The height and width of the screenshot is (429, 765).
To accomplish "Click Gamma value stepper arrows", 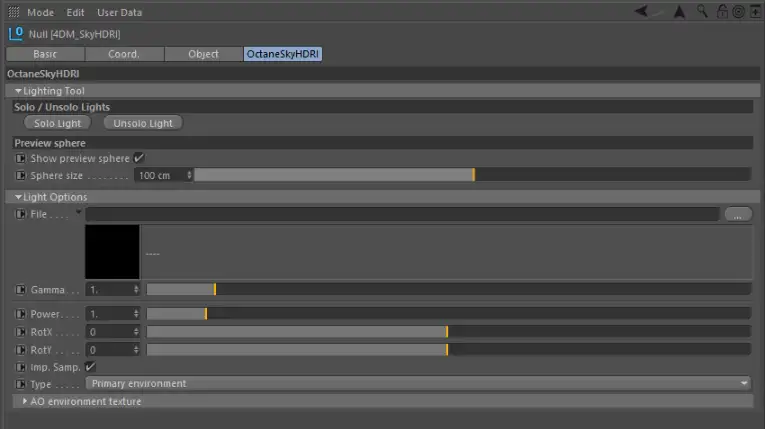I will [x=136, y=289].
